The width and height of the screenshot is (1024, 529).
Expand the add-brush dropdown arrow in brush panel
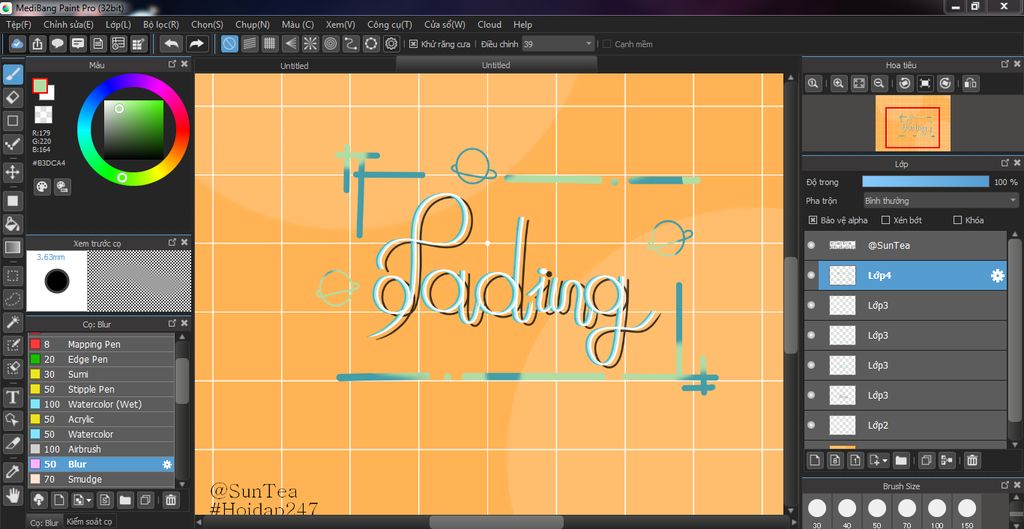pos(89,501)
